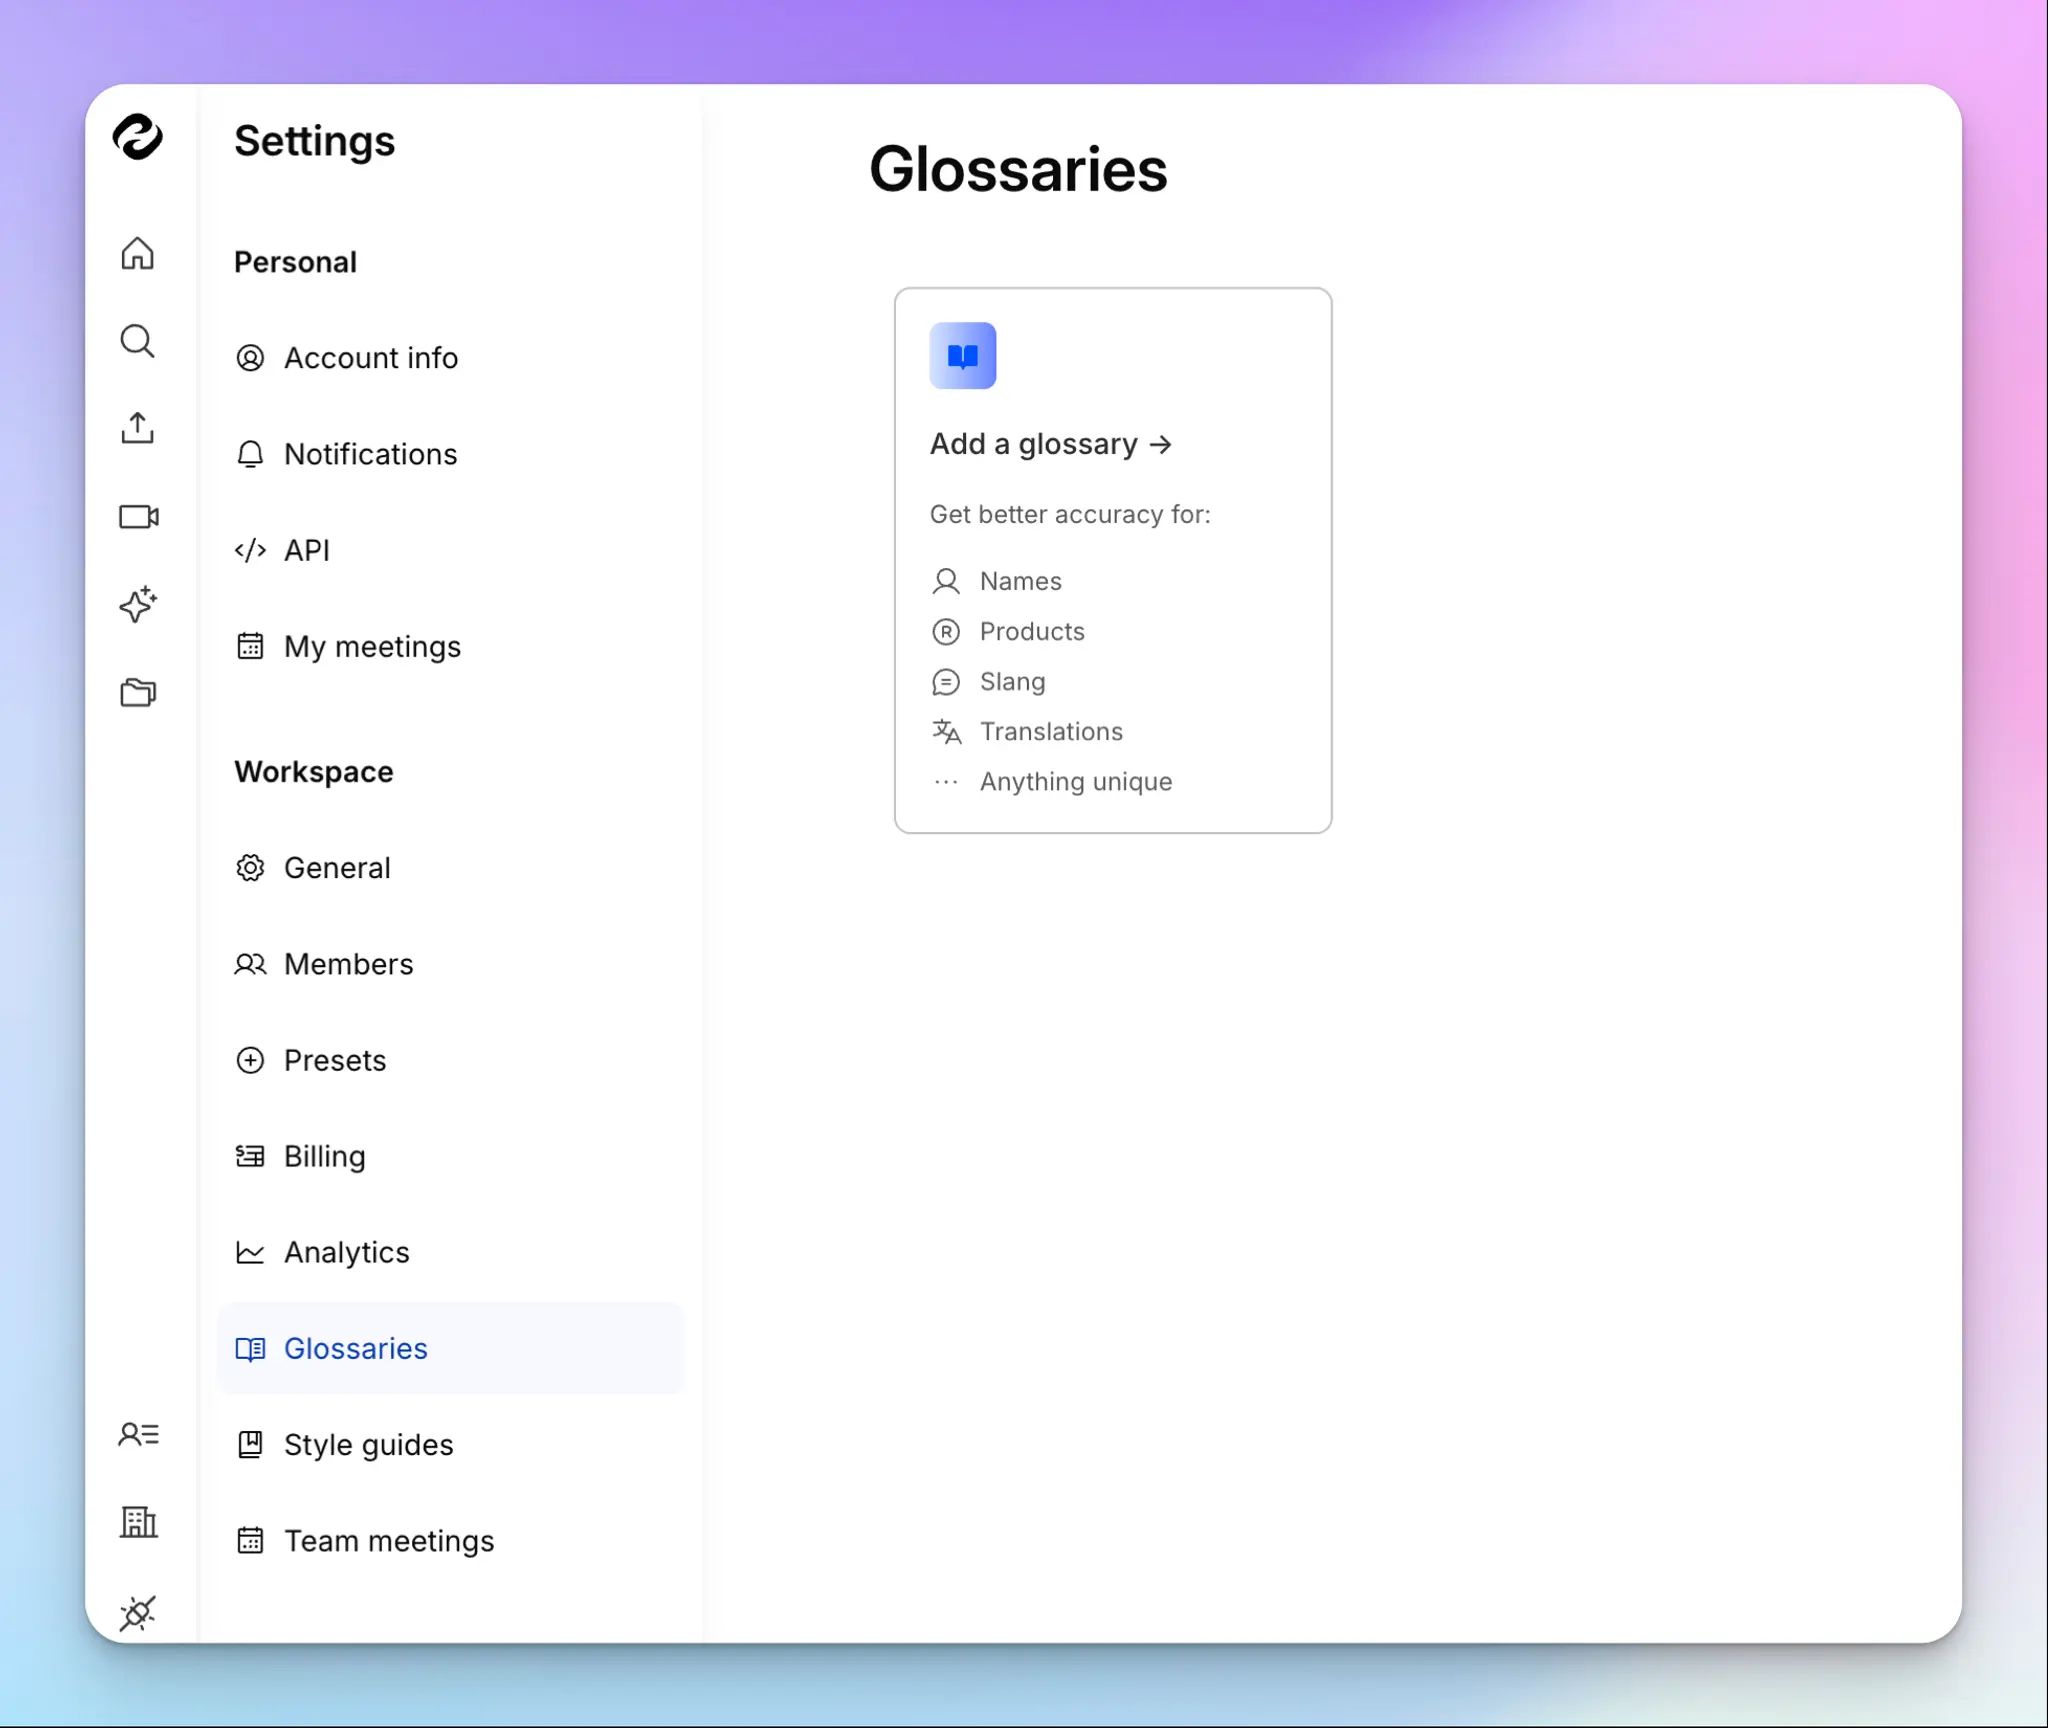Click the Import/Upload icon
The height and width of the screenshot is (1728, 2048).
(x=138, y=429)
